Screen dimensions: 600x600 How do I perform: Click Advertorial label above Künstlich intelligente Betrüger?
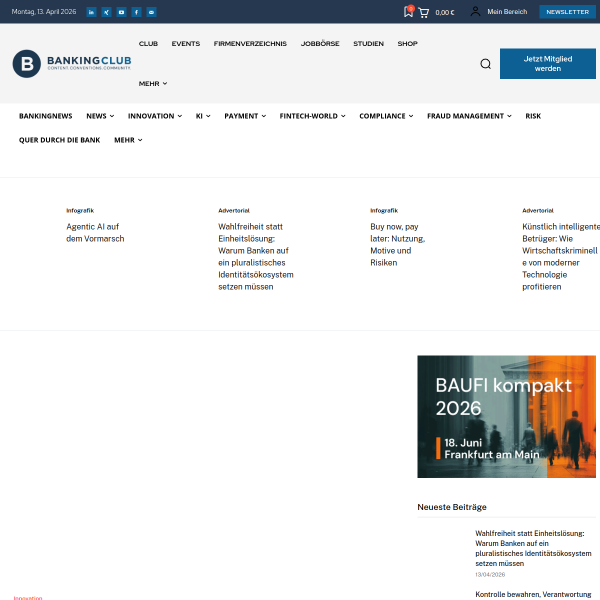point(538,210)
